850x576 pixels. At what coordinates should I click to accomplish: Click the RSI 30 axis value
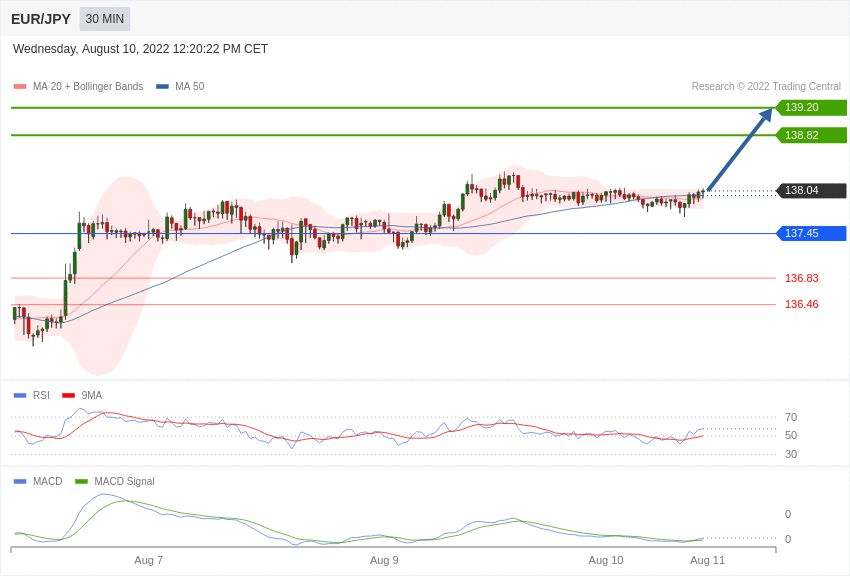[791, 454]
